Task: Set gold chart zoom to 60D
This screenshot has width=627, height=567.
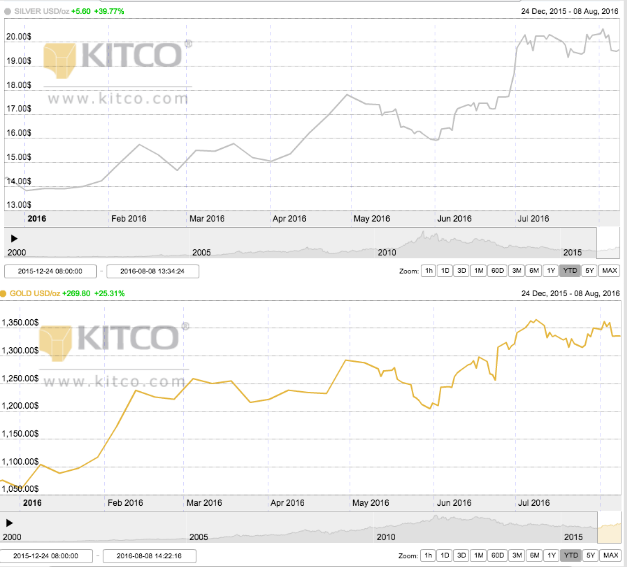Action: tap(497, 555)
